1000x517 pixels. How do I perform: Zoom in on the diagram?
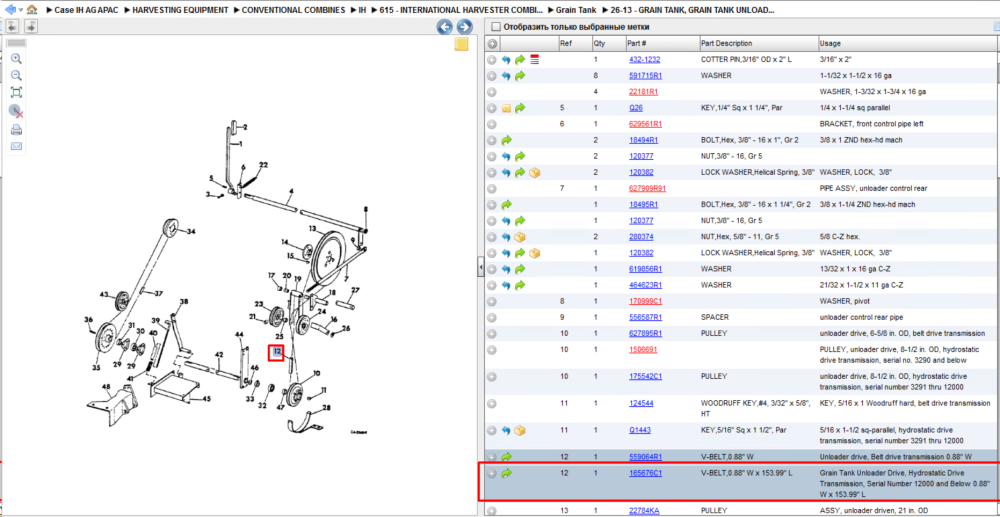tap(17, 59)
